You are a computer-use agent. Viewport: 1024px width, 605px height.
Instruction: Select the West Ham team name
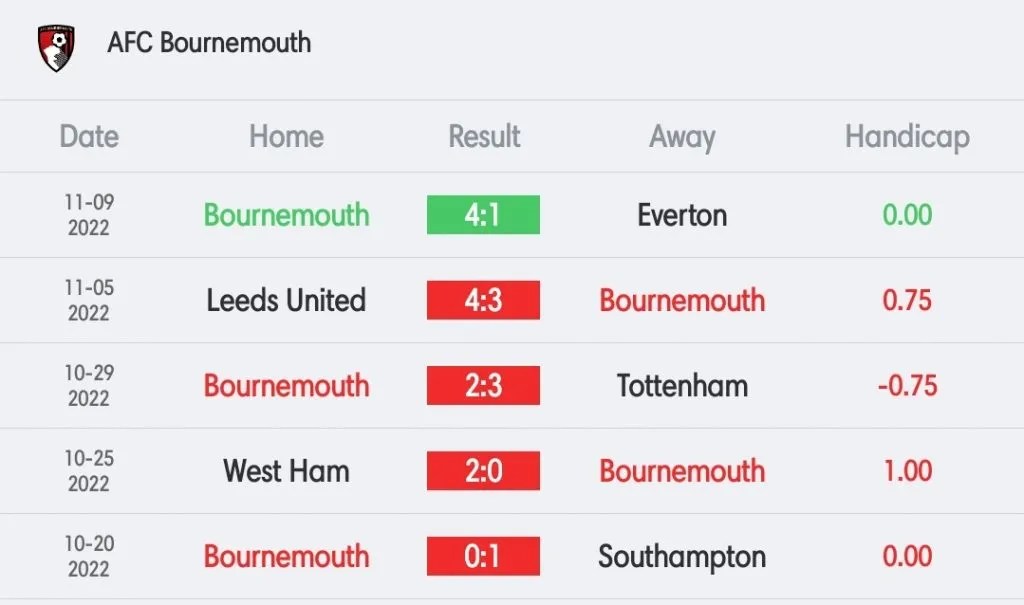(x=286, y=471)
